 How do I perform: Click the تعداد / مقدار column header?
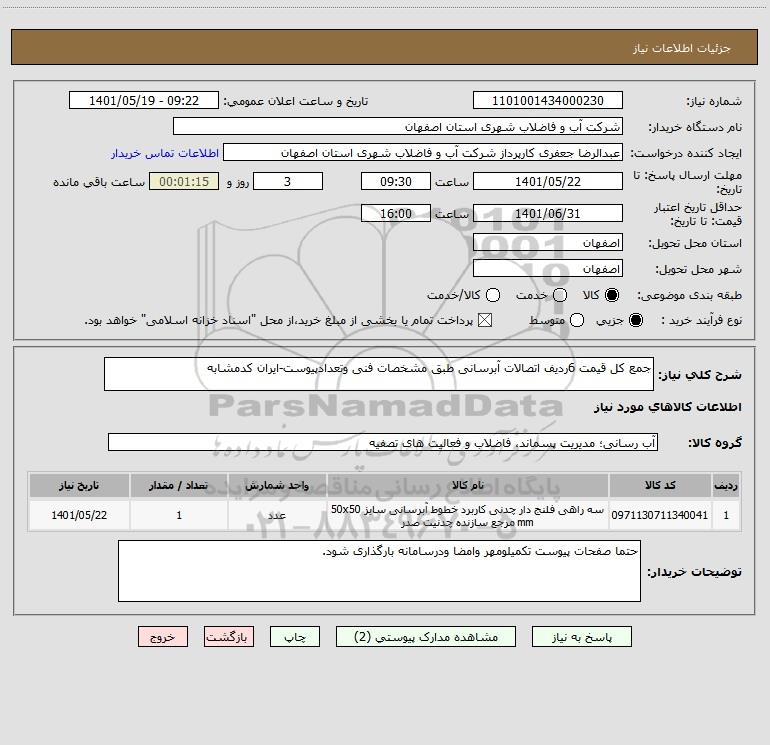179,485
